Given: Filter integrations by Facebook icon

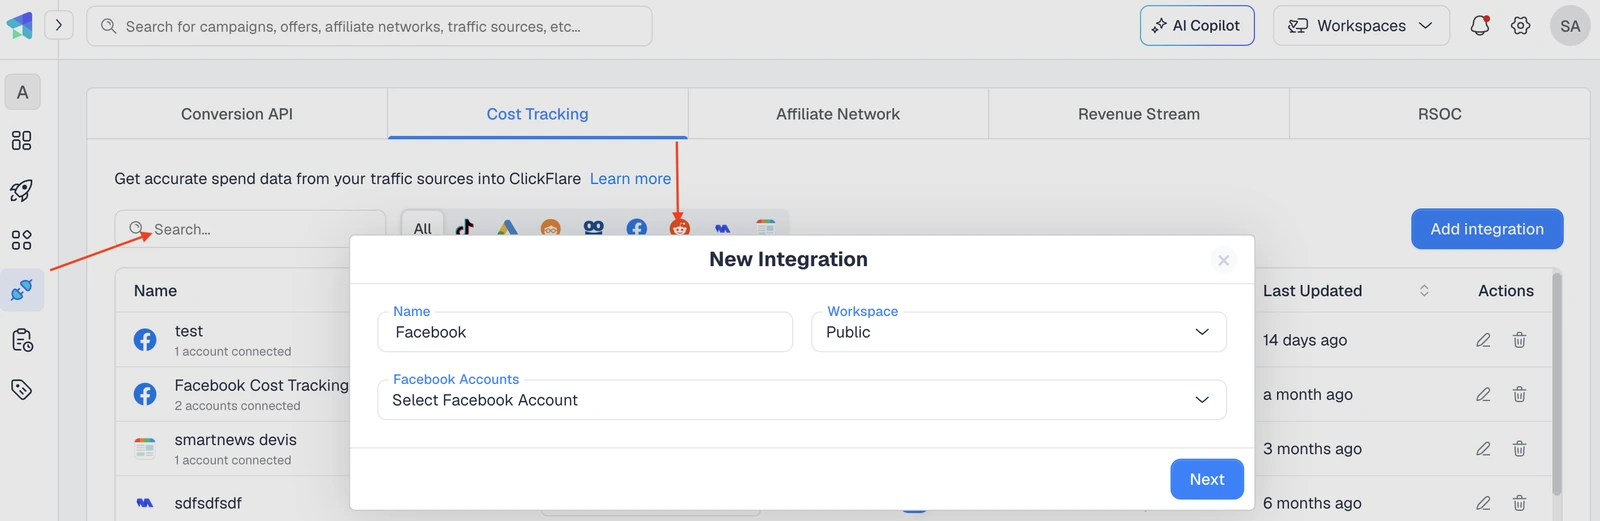Looking at the screenshot, I should click(x=637, y=228).
